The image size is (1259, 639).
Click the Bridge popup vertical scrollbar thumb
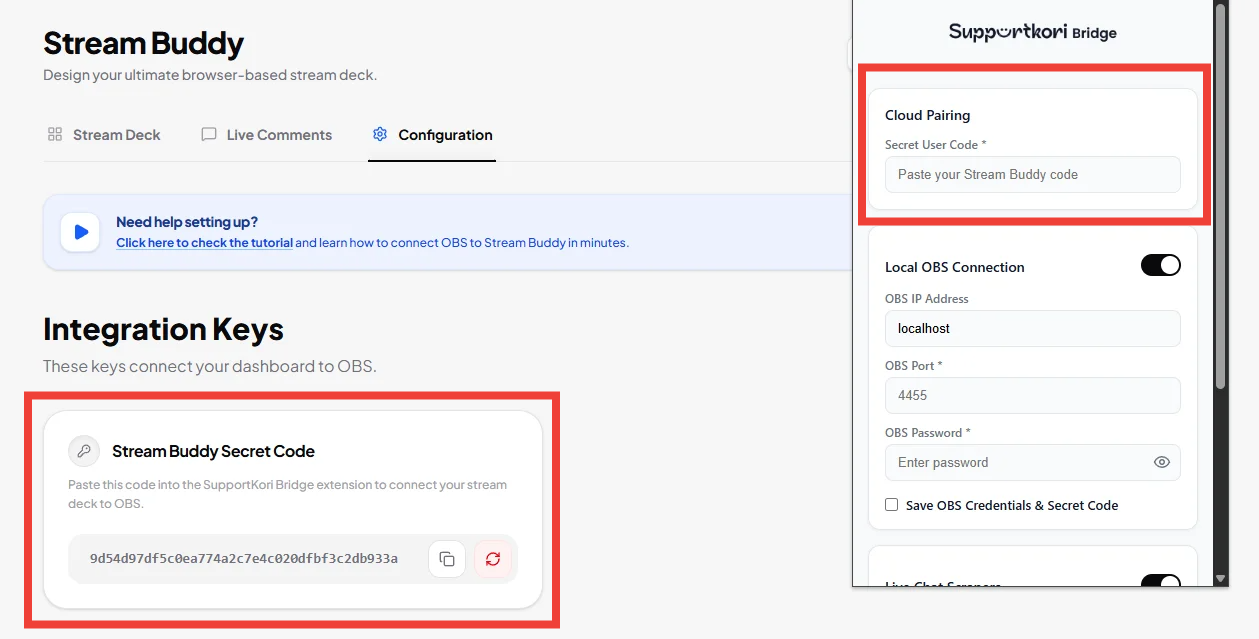(1220, 195)
